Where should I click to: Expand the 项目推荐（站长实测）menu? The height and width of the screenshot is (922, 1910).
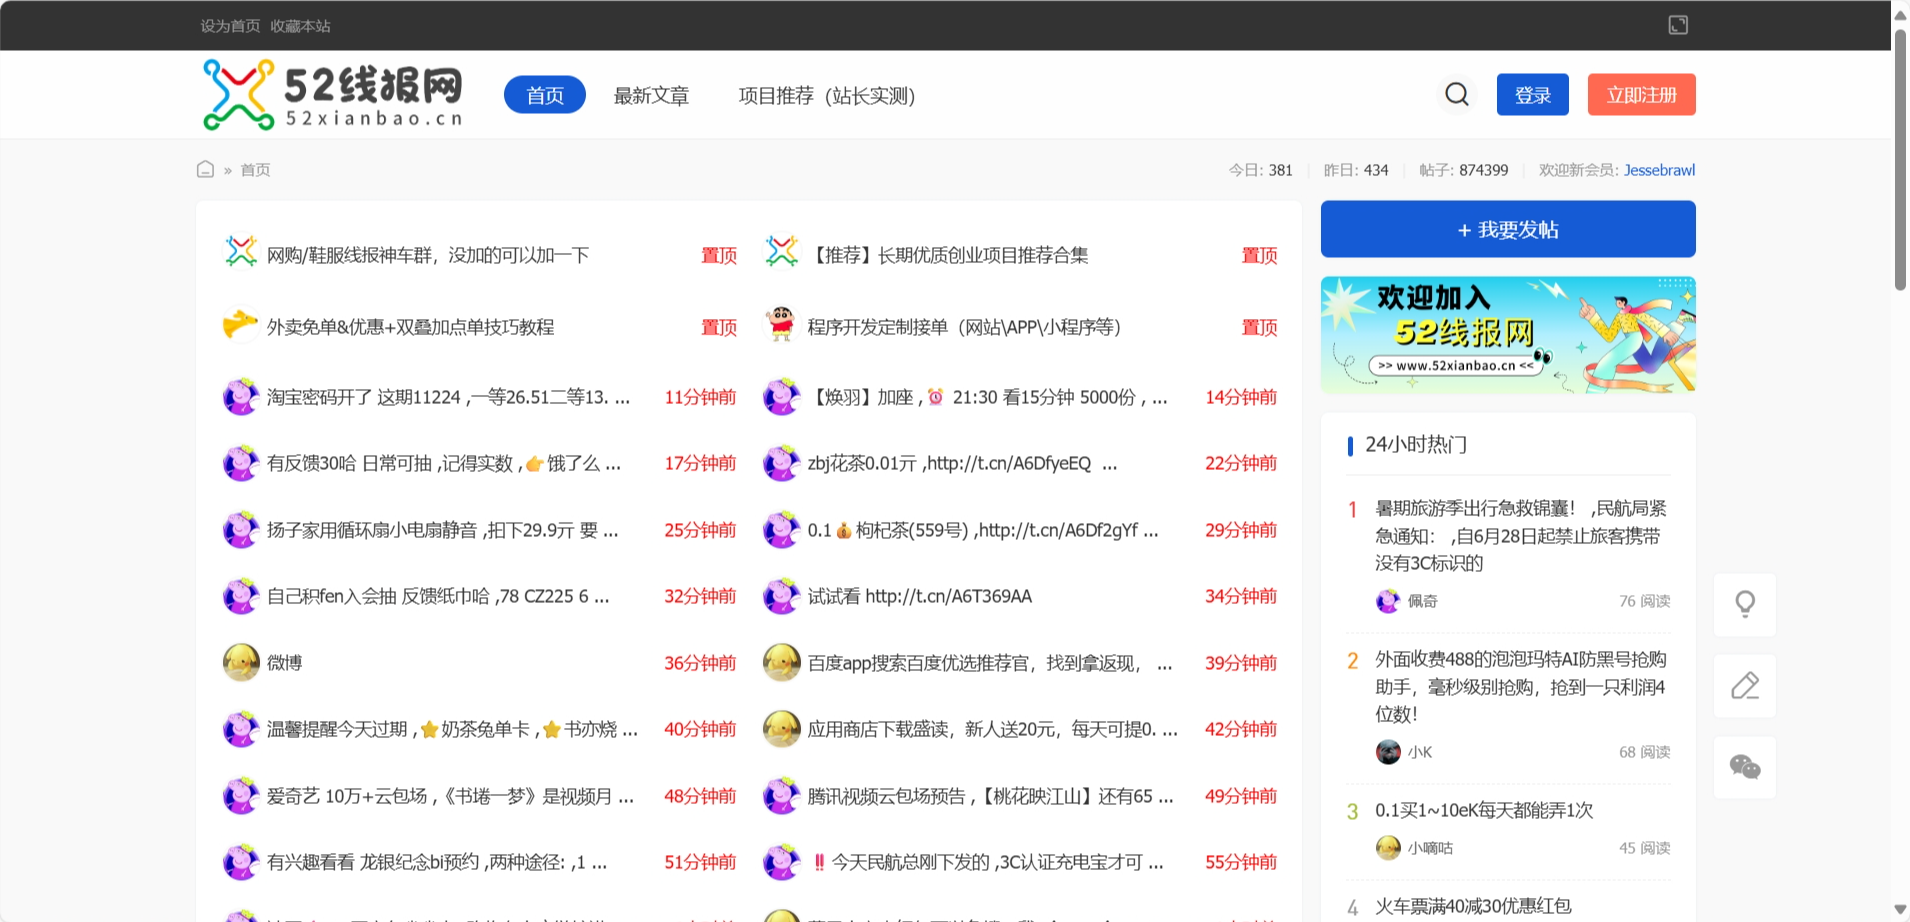(827, 95)
